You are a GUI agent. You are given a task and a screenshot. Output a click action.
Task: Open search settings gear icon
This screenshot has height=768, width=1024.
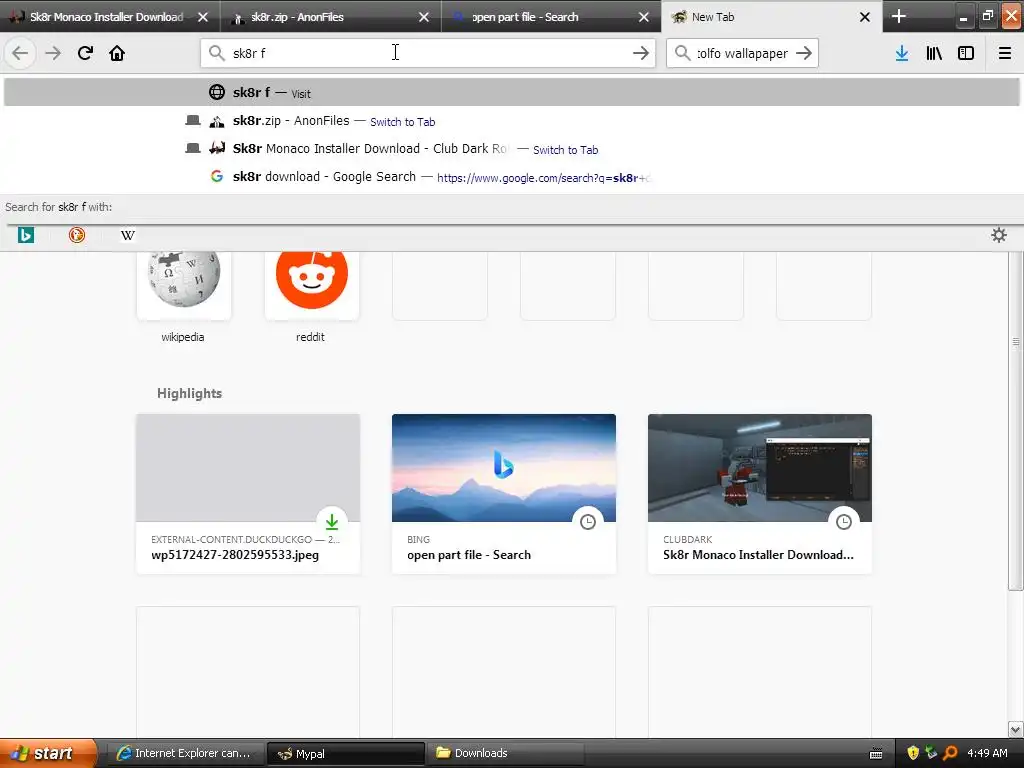point(999,235)
